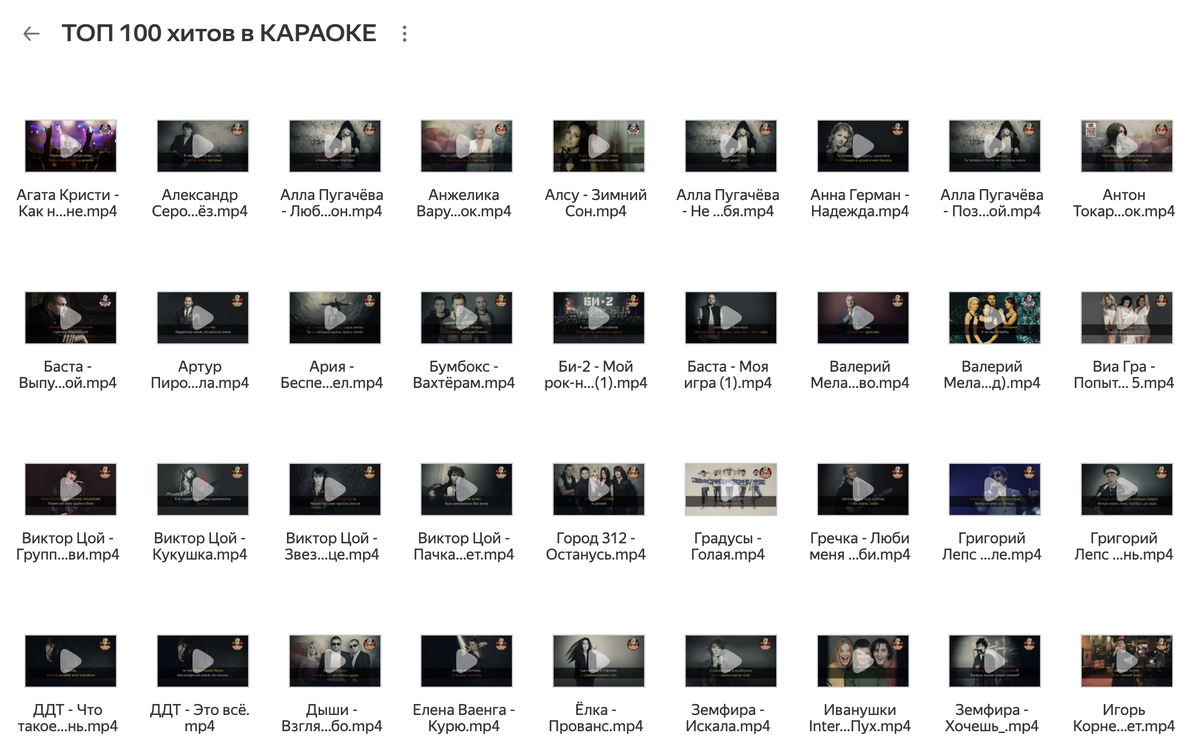Viewport: 1200px width, 755px height.
Task: Open the Ария - Беспе...ел.mp4 thumbnail
Action: tap(334, 318)
